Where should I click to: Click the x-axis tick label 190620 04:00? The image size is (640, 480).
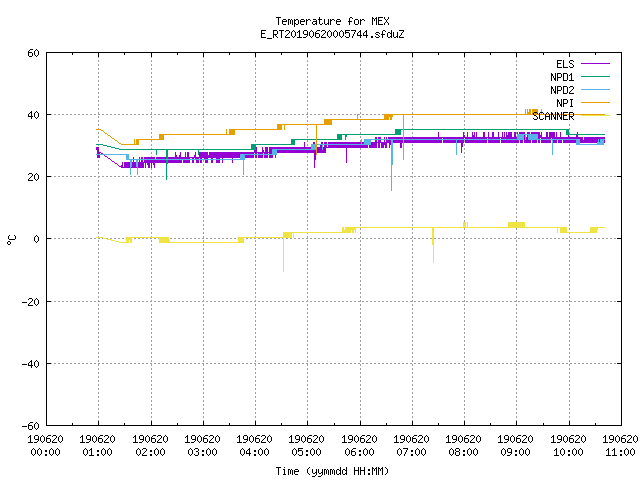point(254,446)
